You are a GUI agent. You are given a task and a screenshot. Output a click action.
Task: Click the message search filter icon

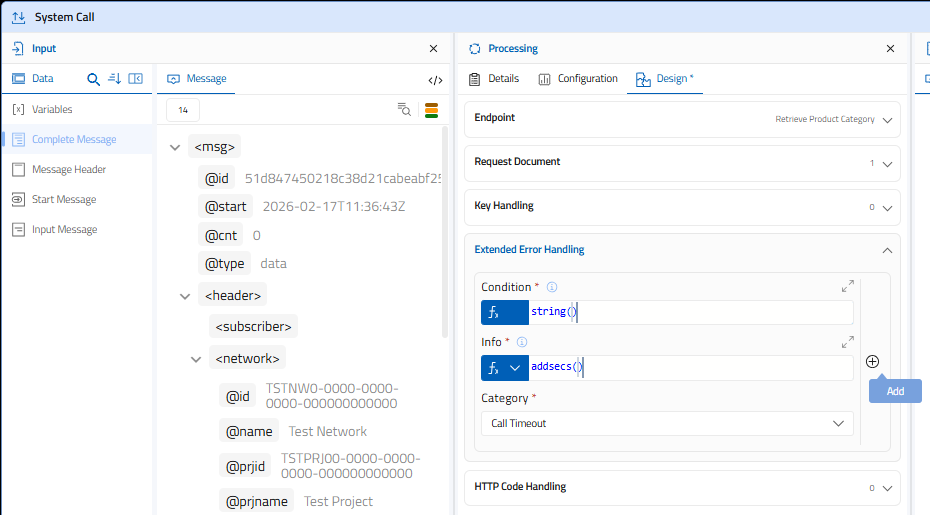pos(404,110)
